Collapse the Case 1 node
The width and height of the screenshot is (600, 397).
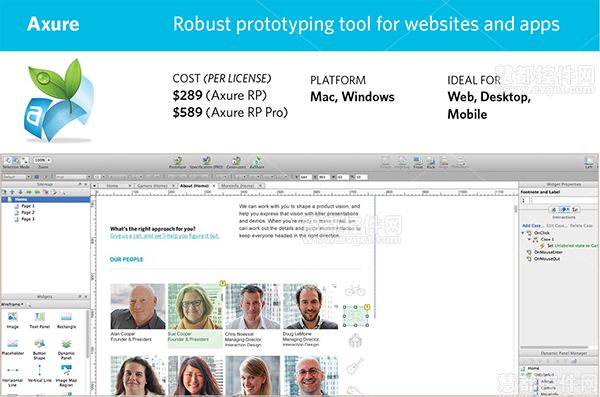(529, 239)
